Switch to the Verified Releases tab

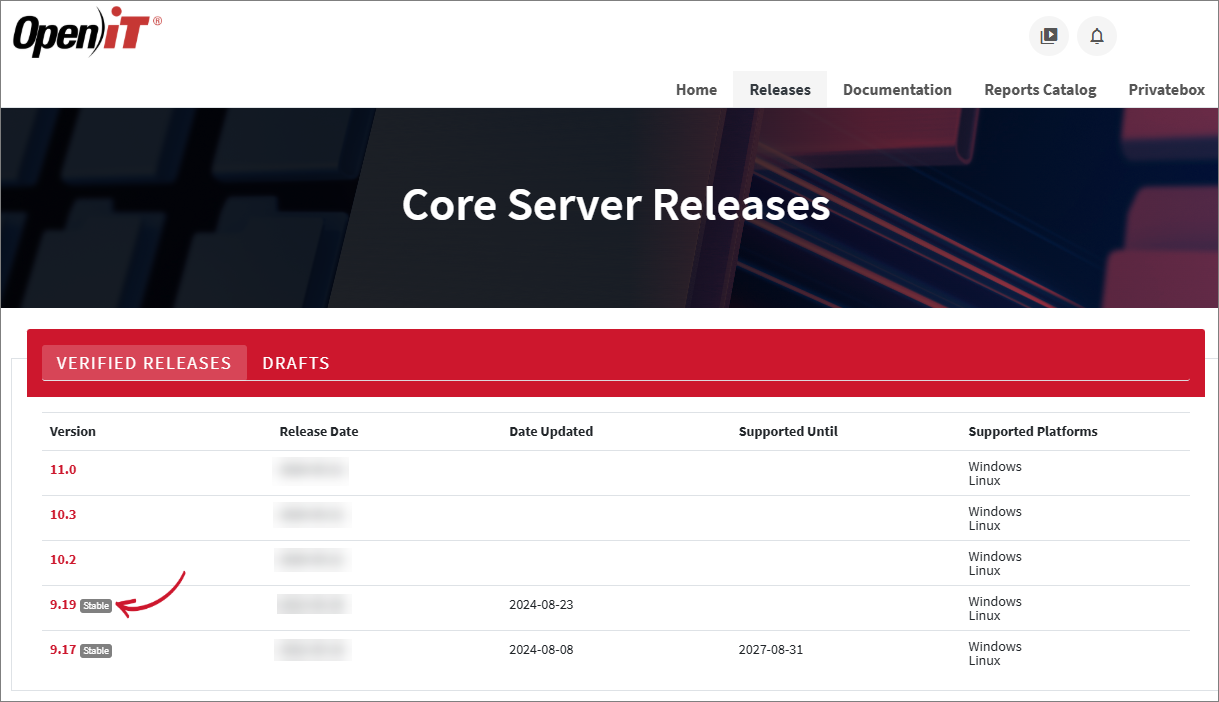(x=144, y=363)
